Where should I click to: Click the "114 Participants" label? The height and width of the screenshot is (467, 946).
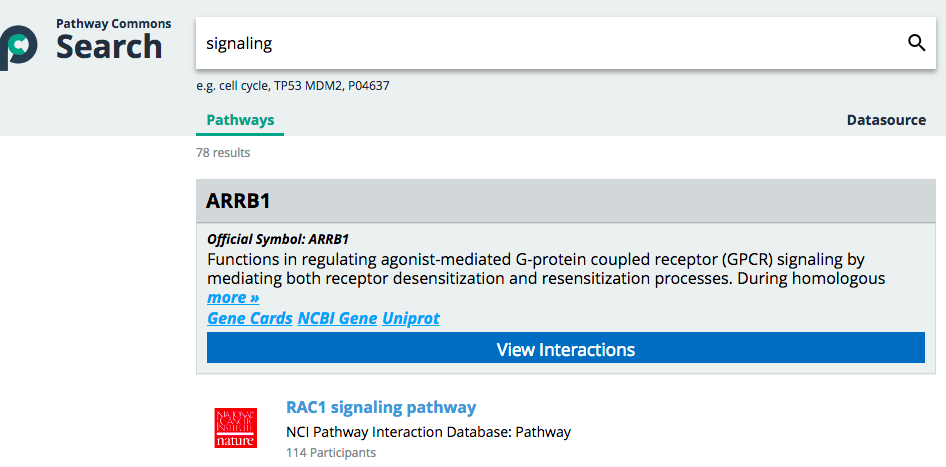coord(331,453)
